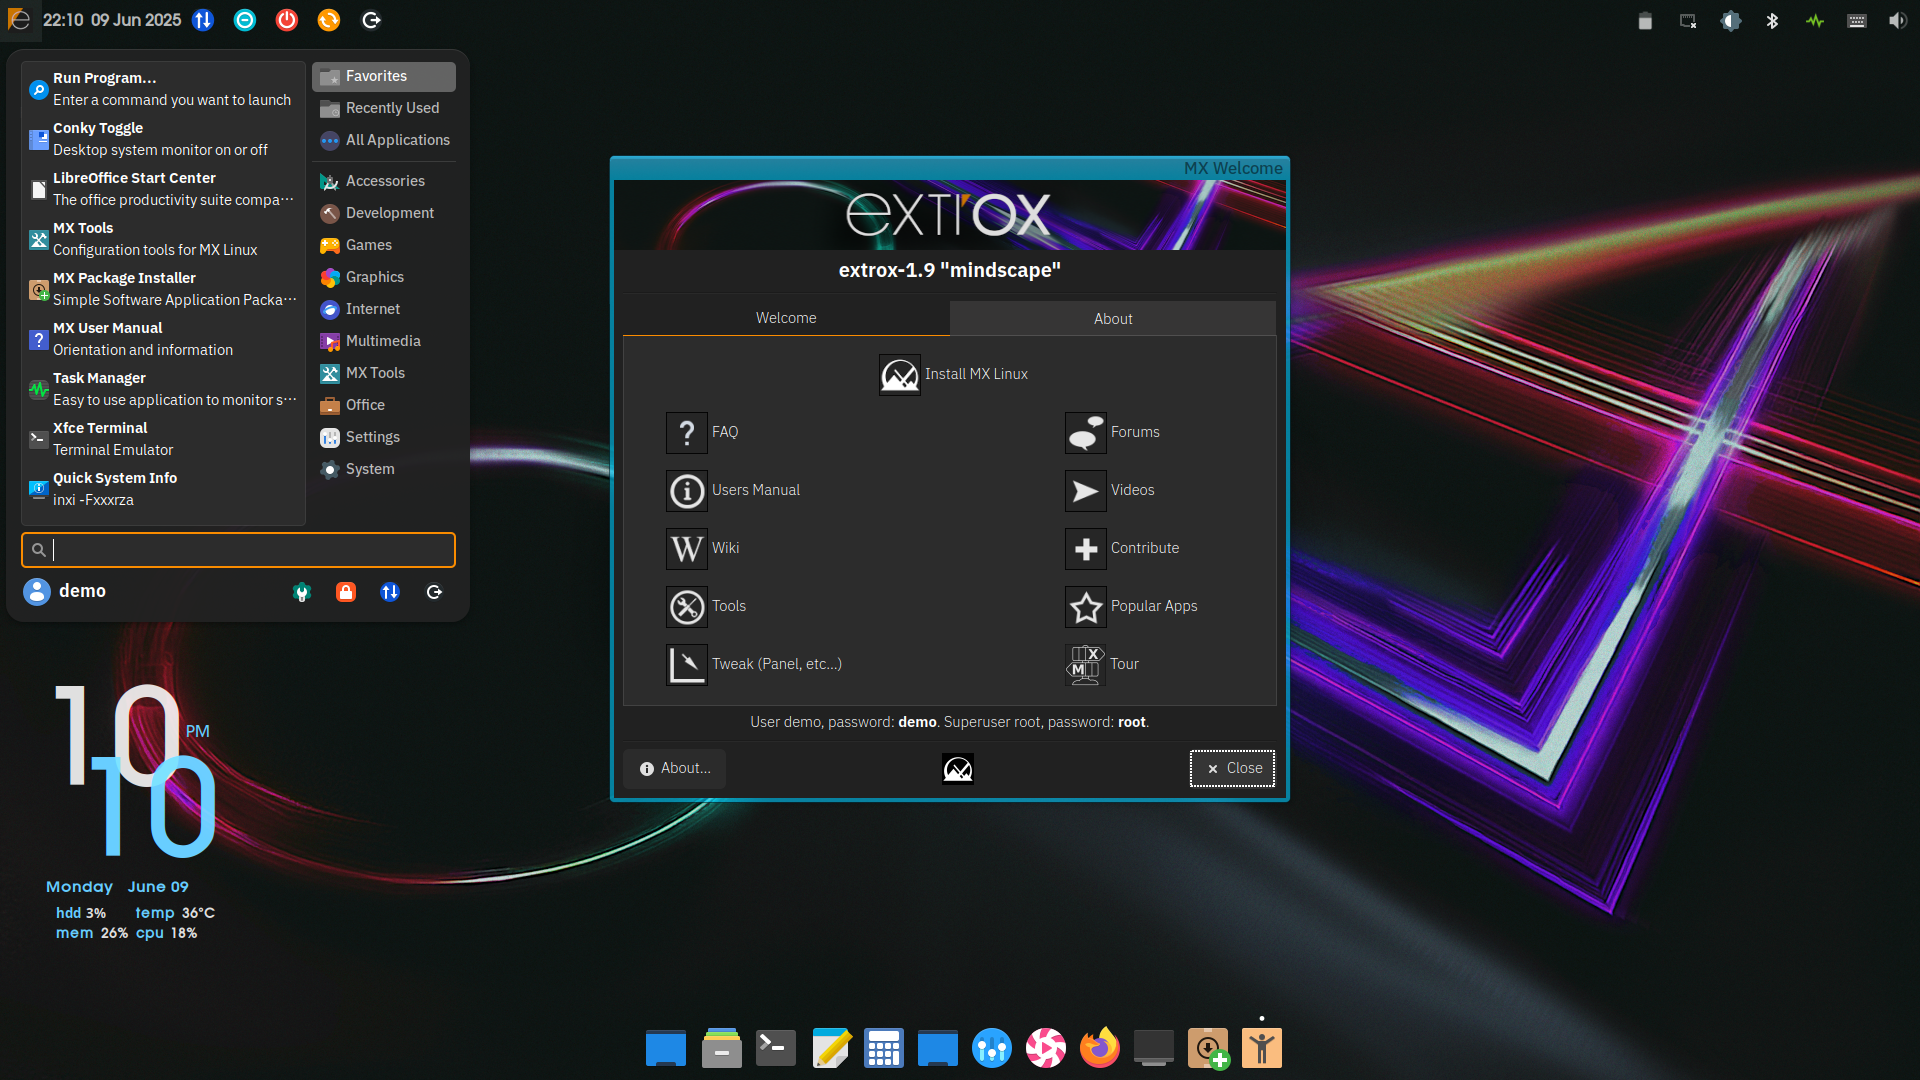Click the system monitor pulse tray icon

point(1814,20)
